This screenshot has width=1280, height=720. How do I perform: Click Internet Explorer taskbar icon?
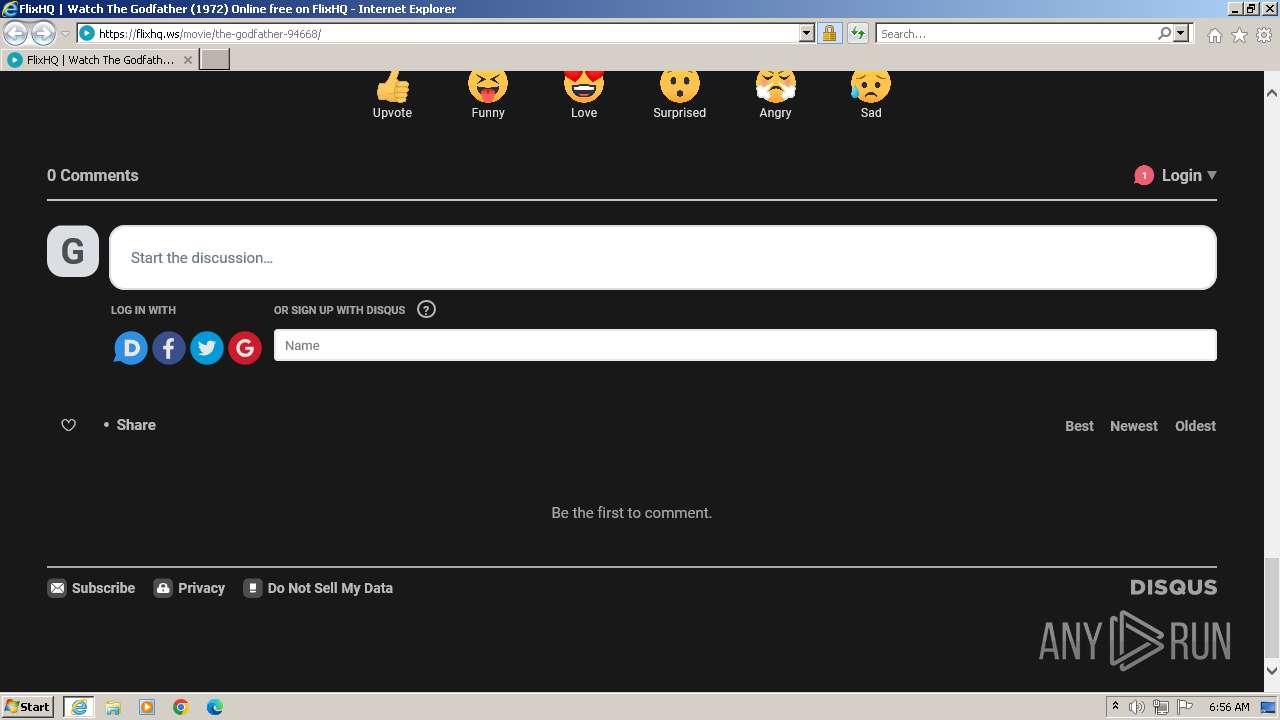tap(79, 707)
